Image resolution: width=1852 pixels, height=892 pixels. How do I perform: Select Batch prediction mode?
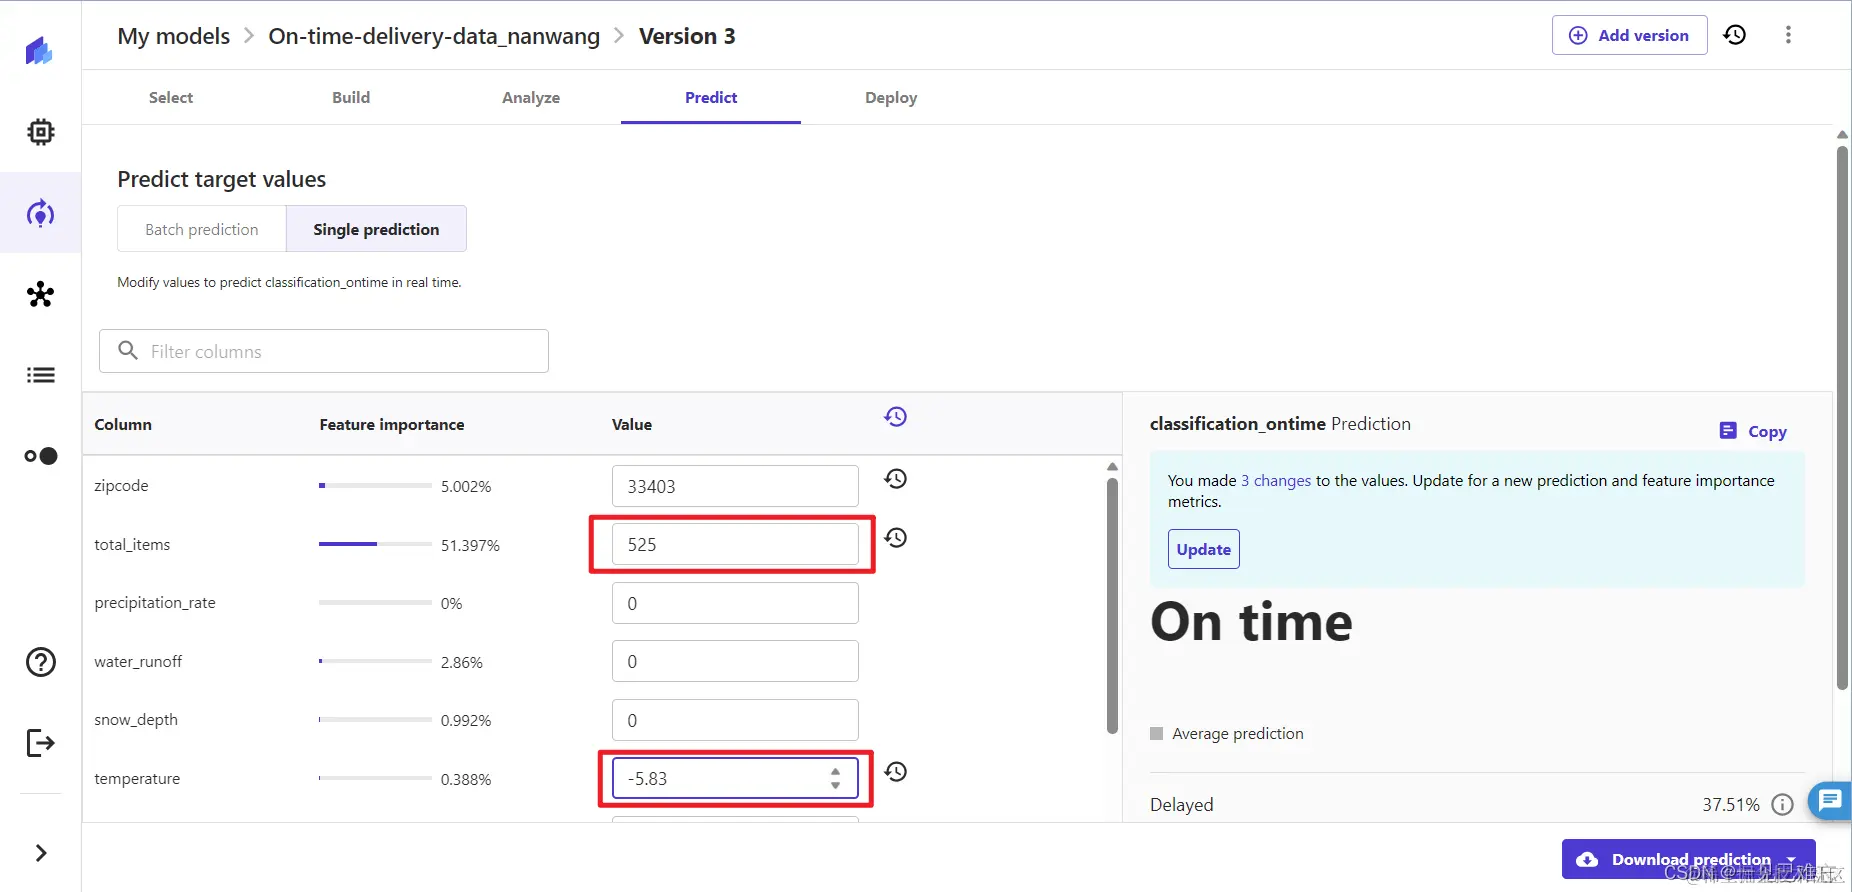(202, 229)
